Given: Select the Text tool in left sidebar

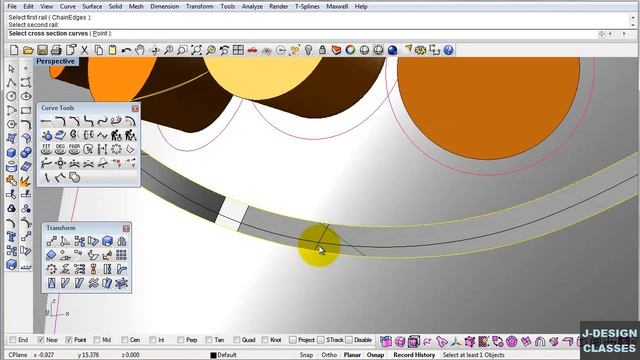Looking at the screenshot, I should (x=11, y=237).
